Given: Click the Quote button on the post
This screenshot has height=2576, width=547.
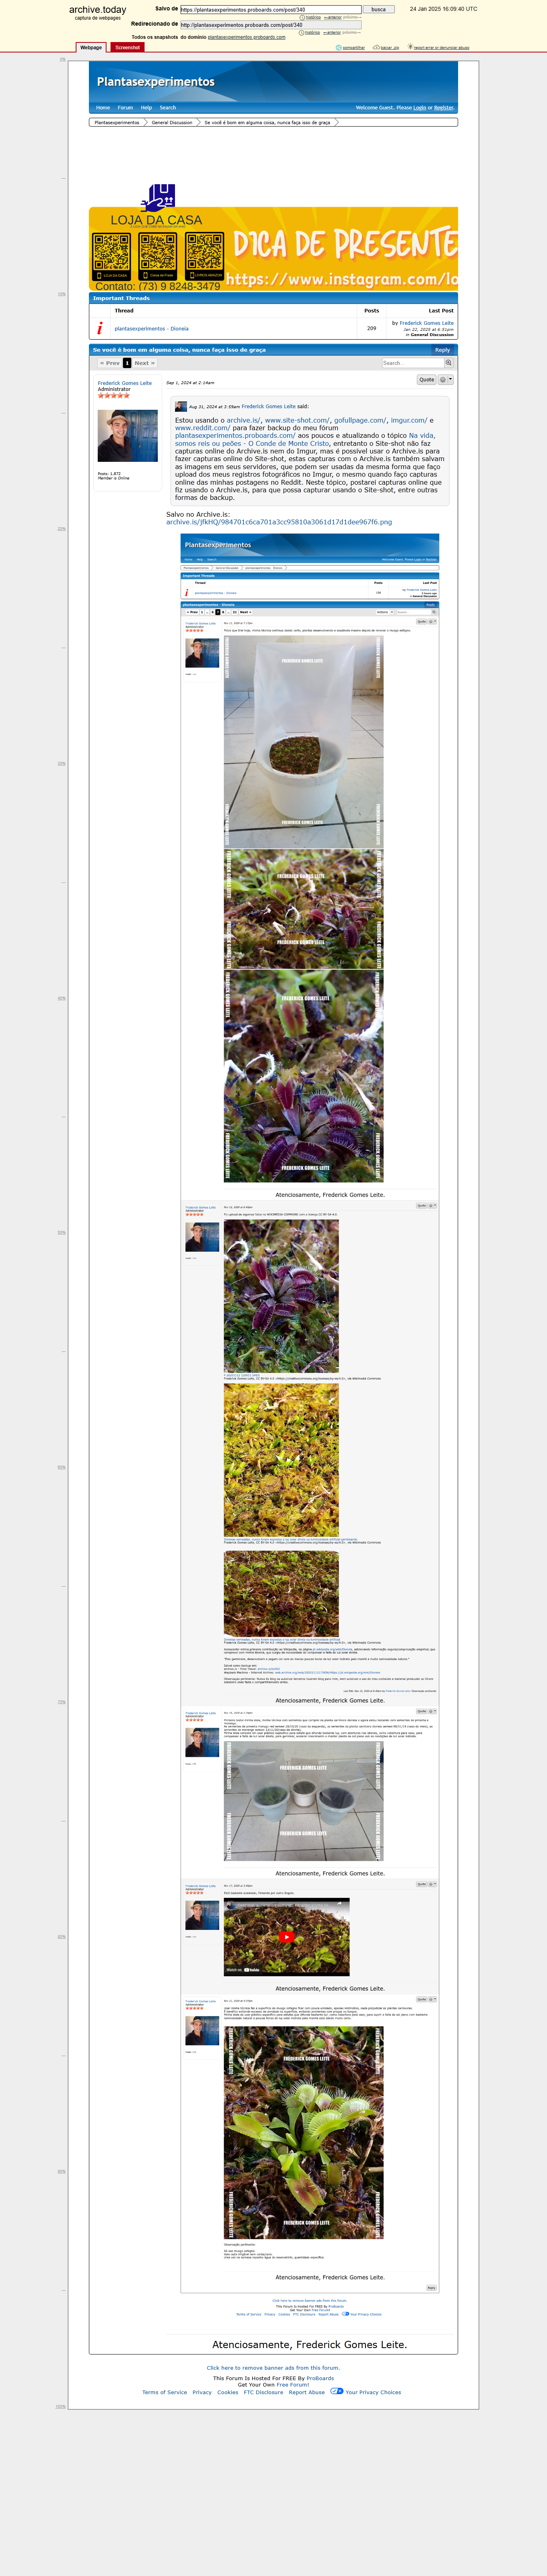Looking at the screenshot, I should tap(426, 380).
